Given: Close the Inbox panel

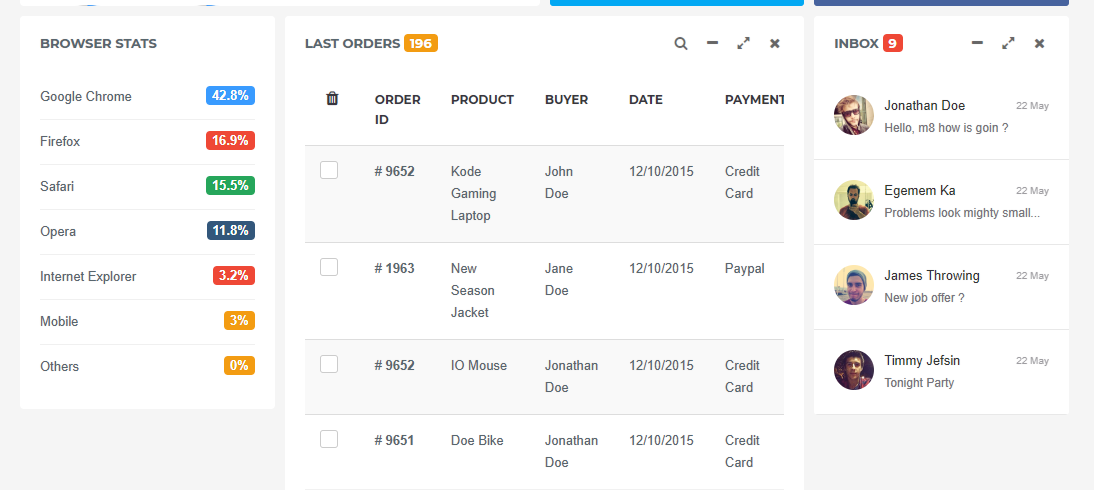Looking at the screenshot, I should coord(1039,44).
